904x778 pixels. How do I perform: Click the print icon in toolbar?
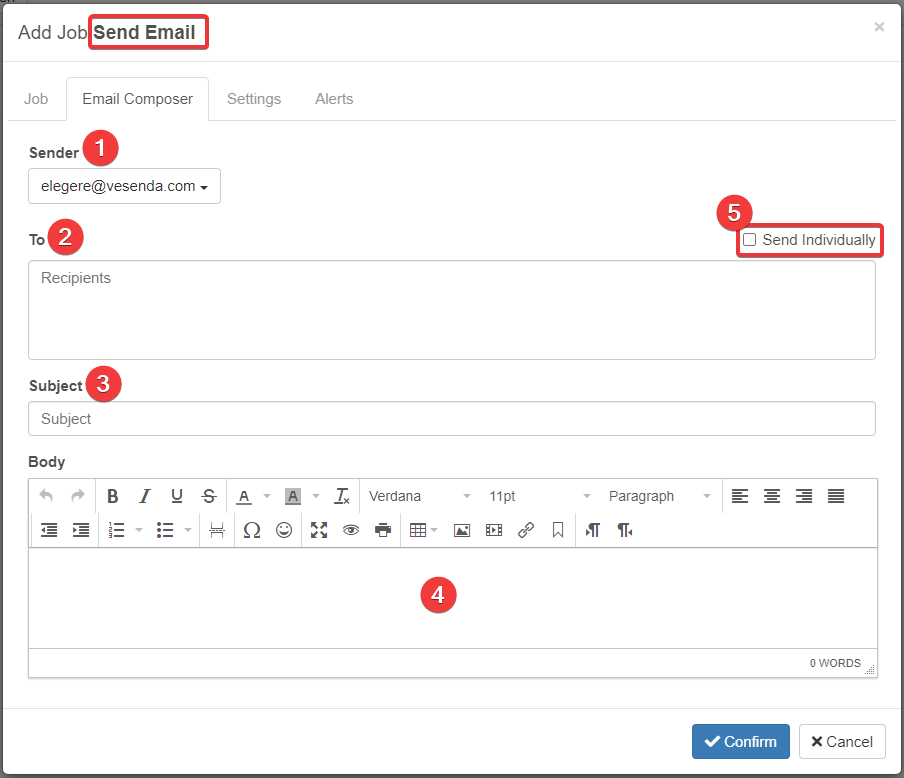click(382, 530)
